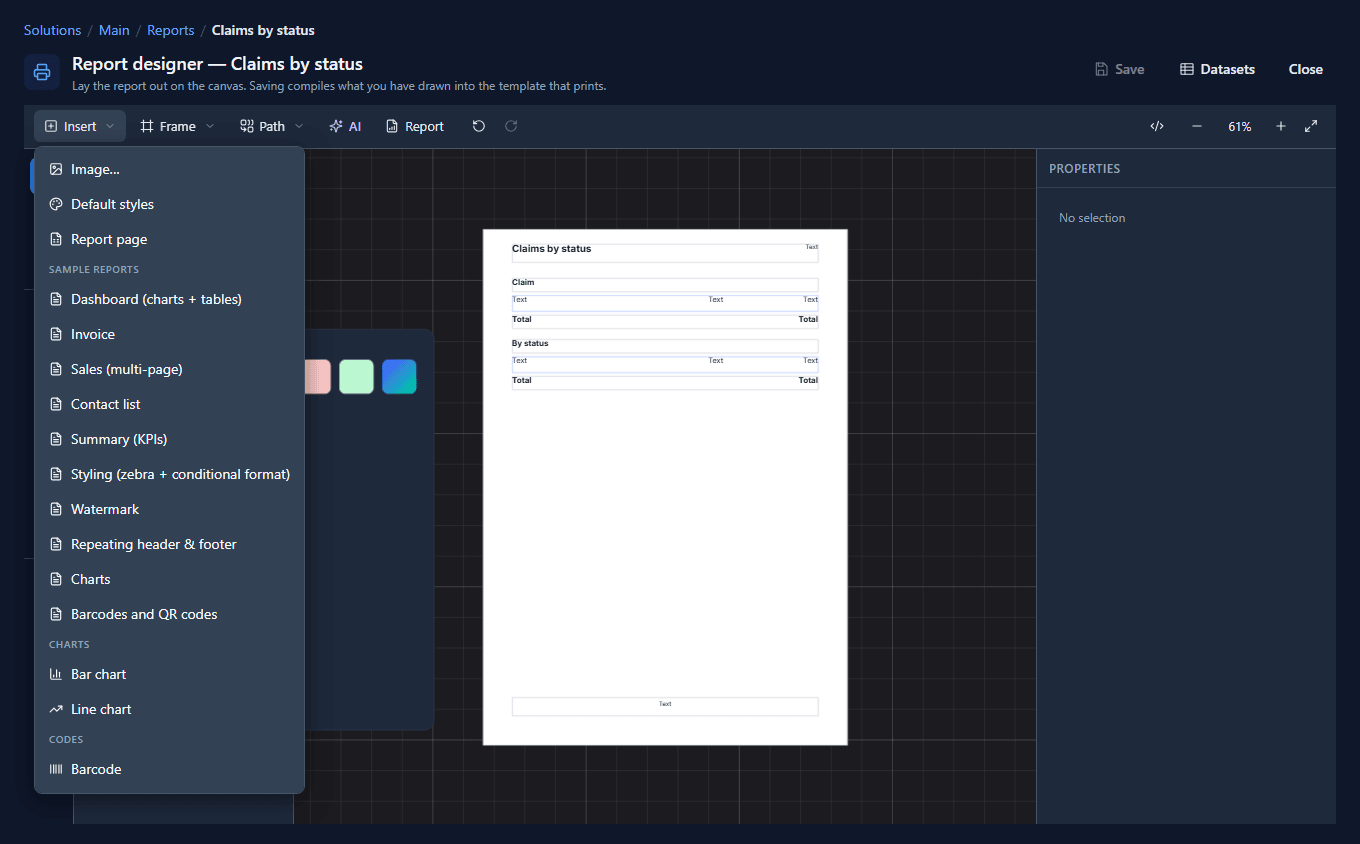Undo the last canvas change
Viewport: 1360px width, 844px height.
coord(479,126)
